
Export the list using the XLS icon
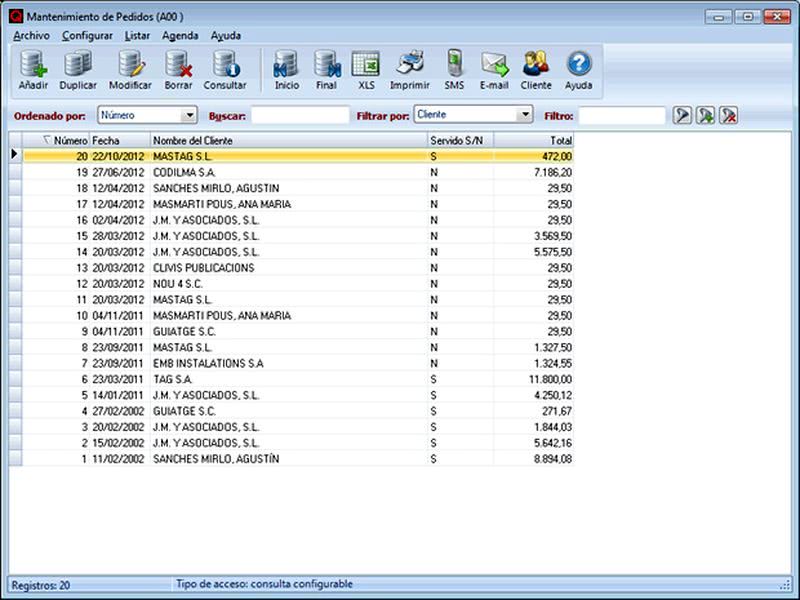pos(366,64)
